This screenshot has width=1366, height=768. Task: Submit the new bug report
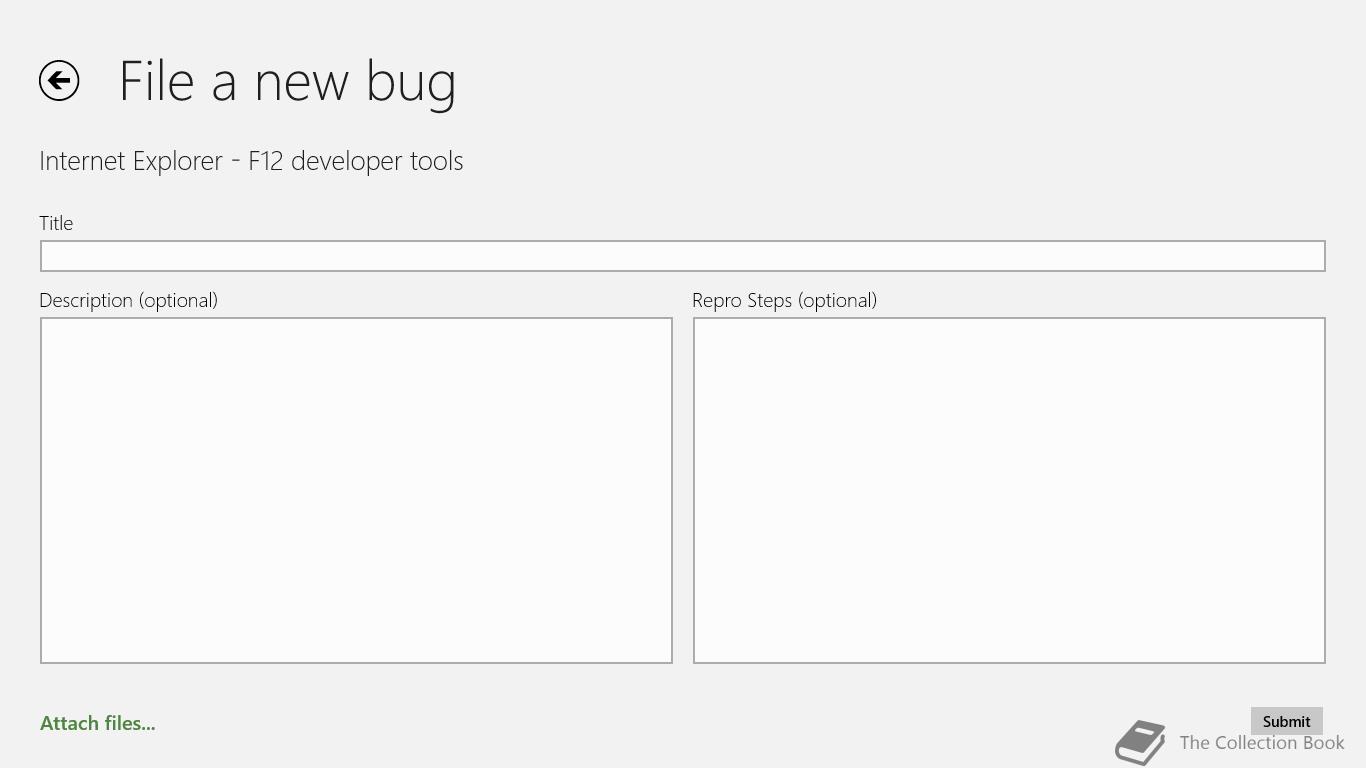(x=1286, y=721)
